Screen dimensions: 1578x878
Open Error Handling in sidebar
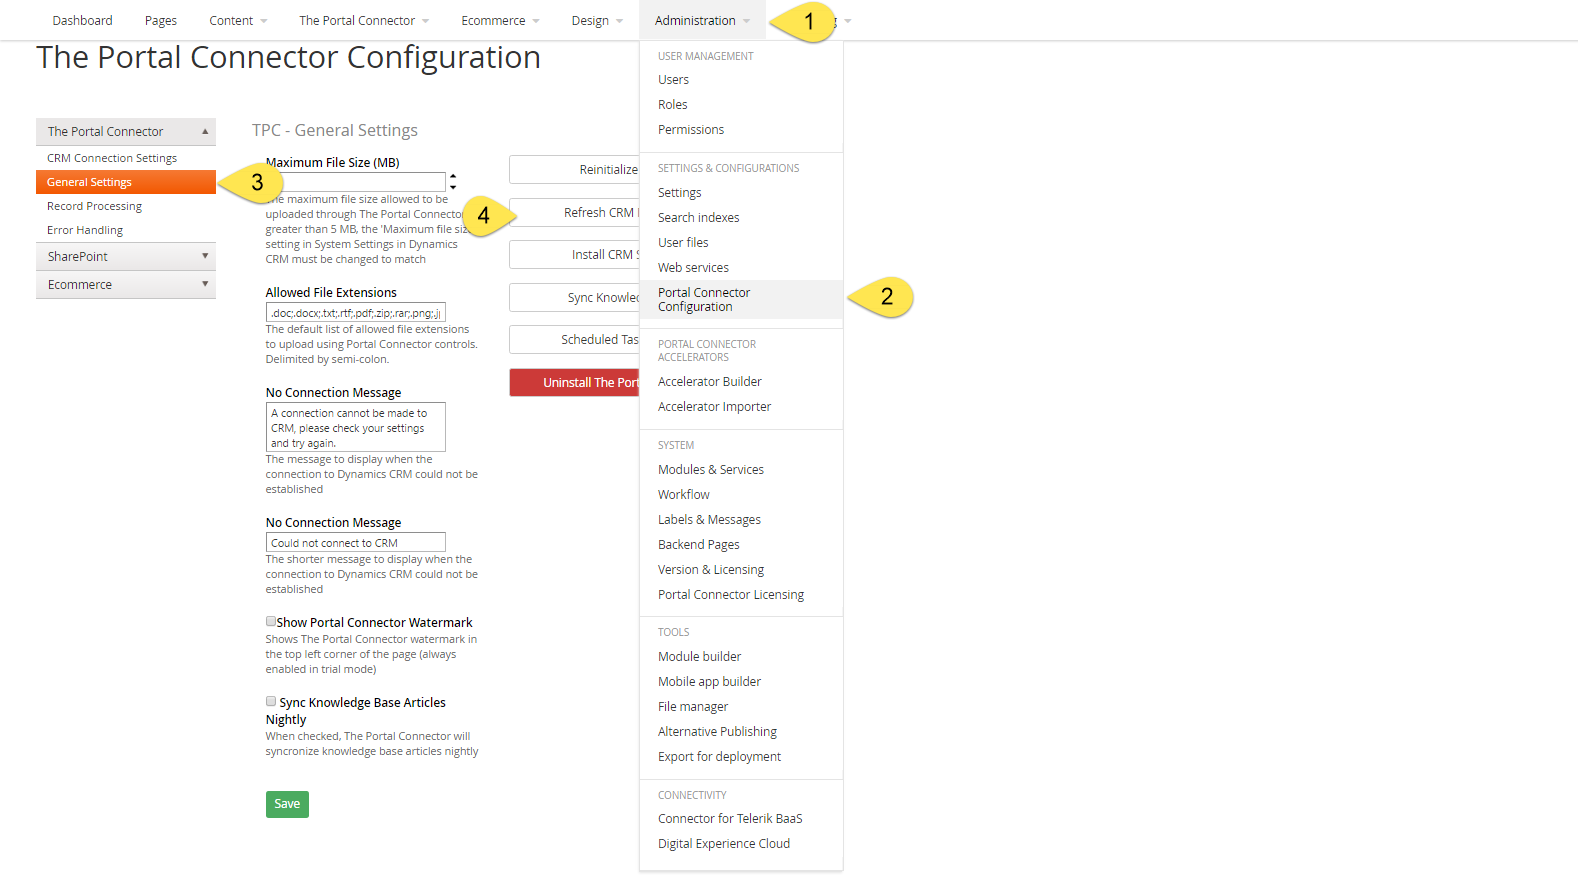pos(85,230)
